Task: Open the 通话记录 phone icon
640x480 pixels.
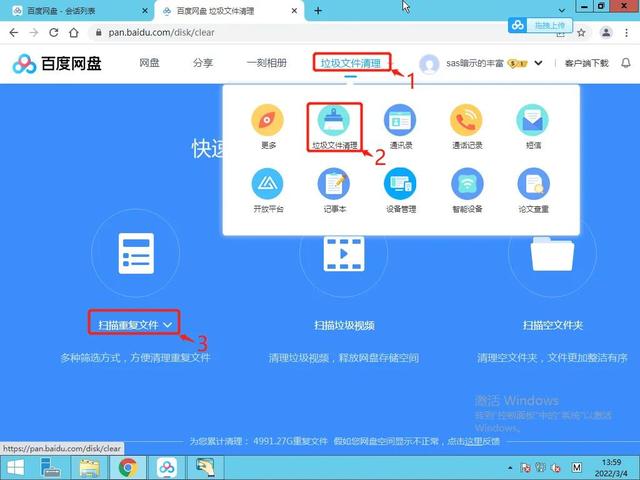Action: [x=467, y=120]
